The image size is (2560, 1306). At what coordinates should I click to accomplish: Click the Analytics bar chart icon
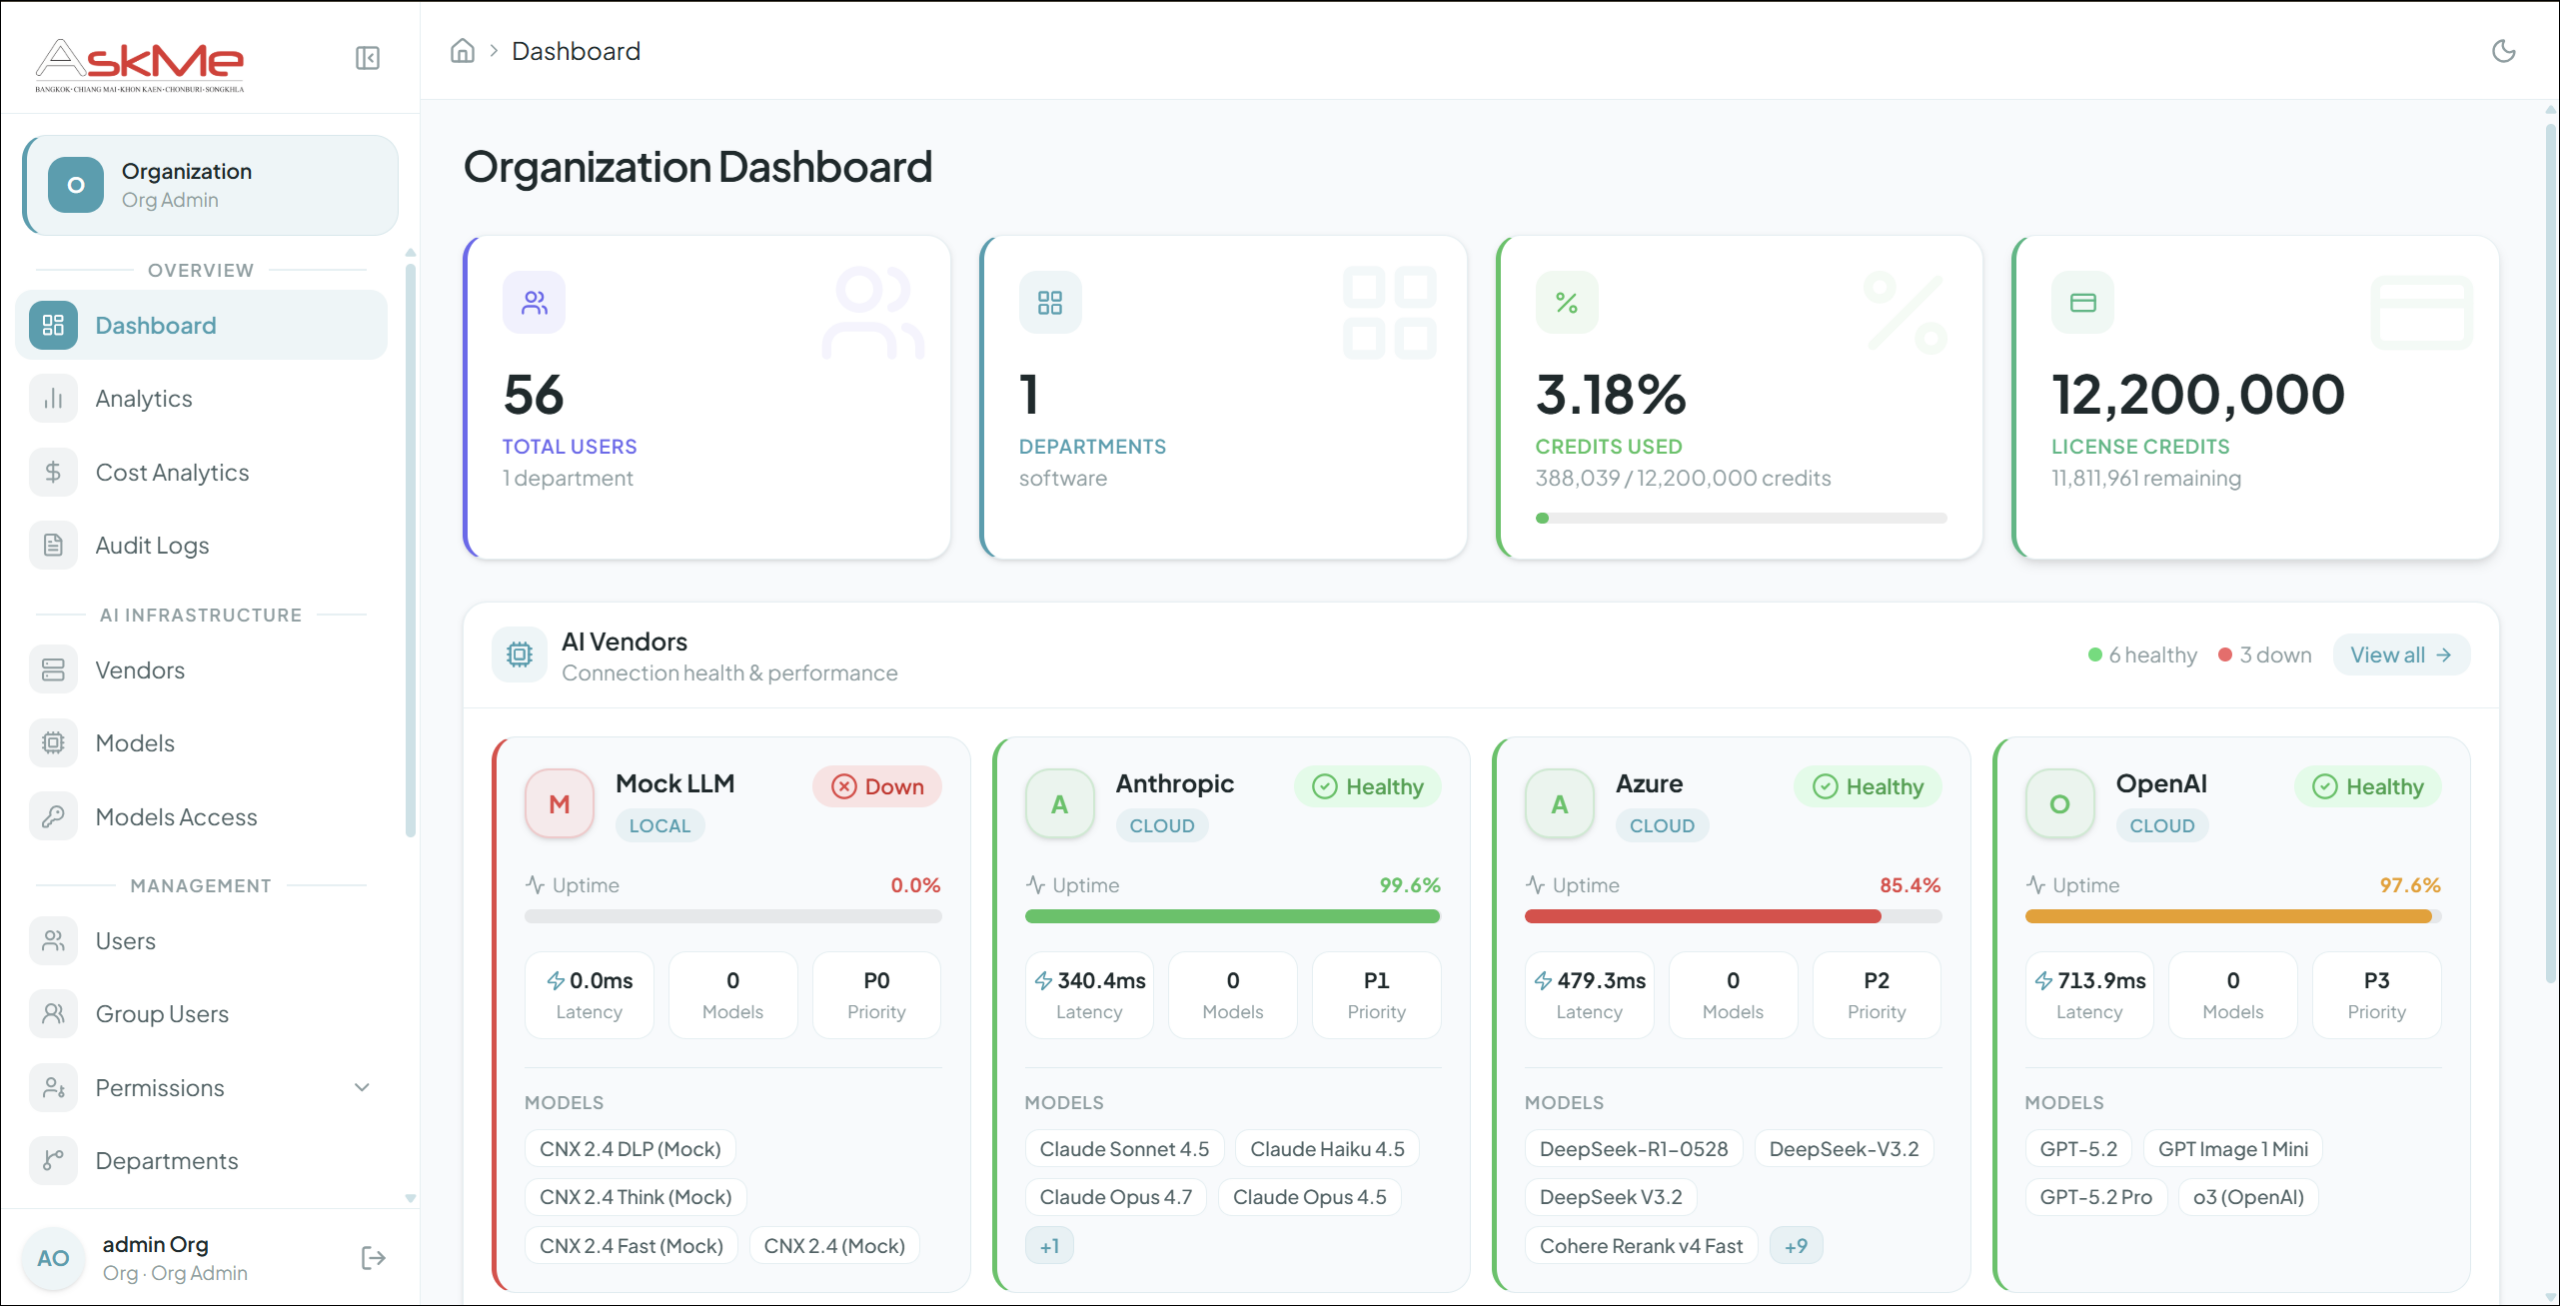click(53, 399)
